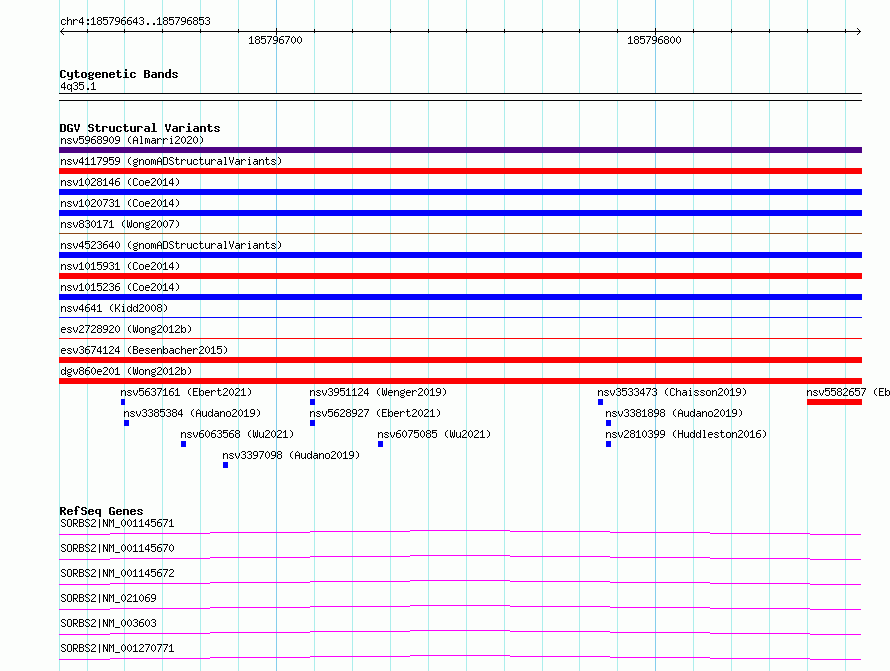Click the nsv5582657 label at right edge

(847, 392)
